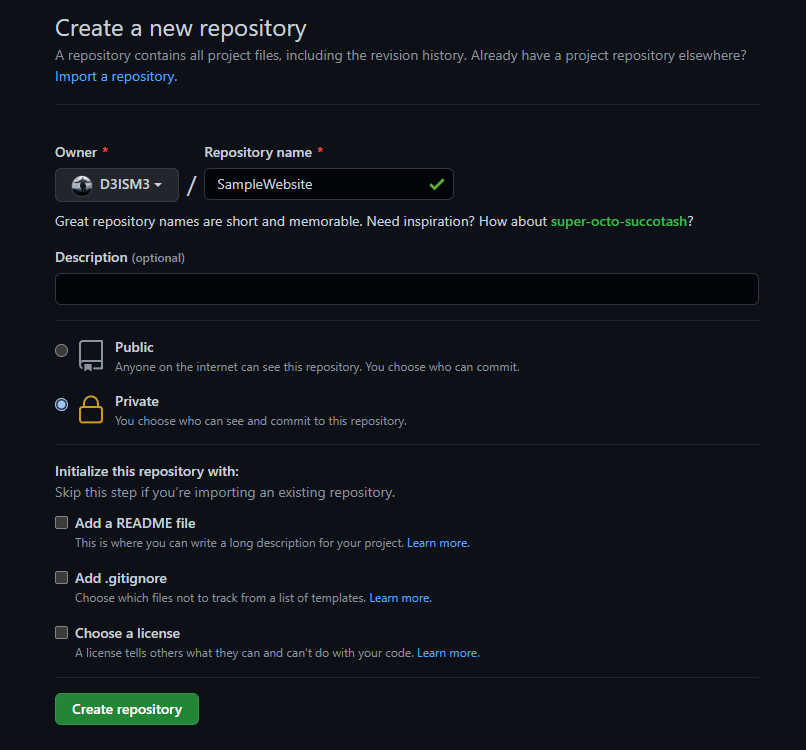The width and height of the screenshot is (806, 750).
Task: Click the Create repository button
Action: point(127,709)
